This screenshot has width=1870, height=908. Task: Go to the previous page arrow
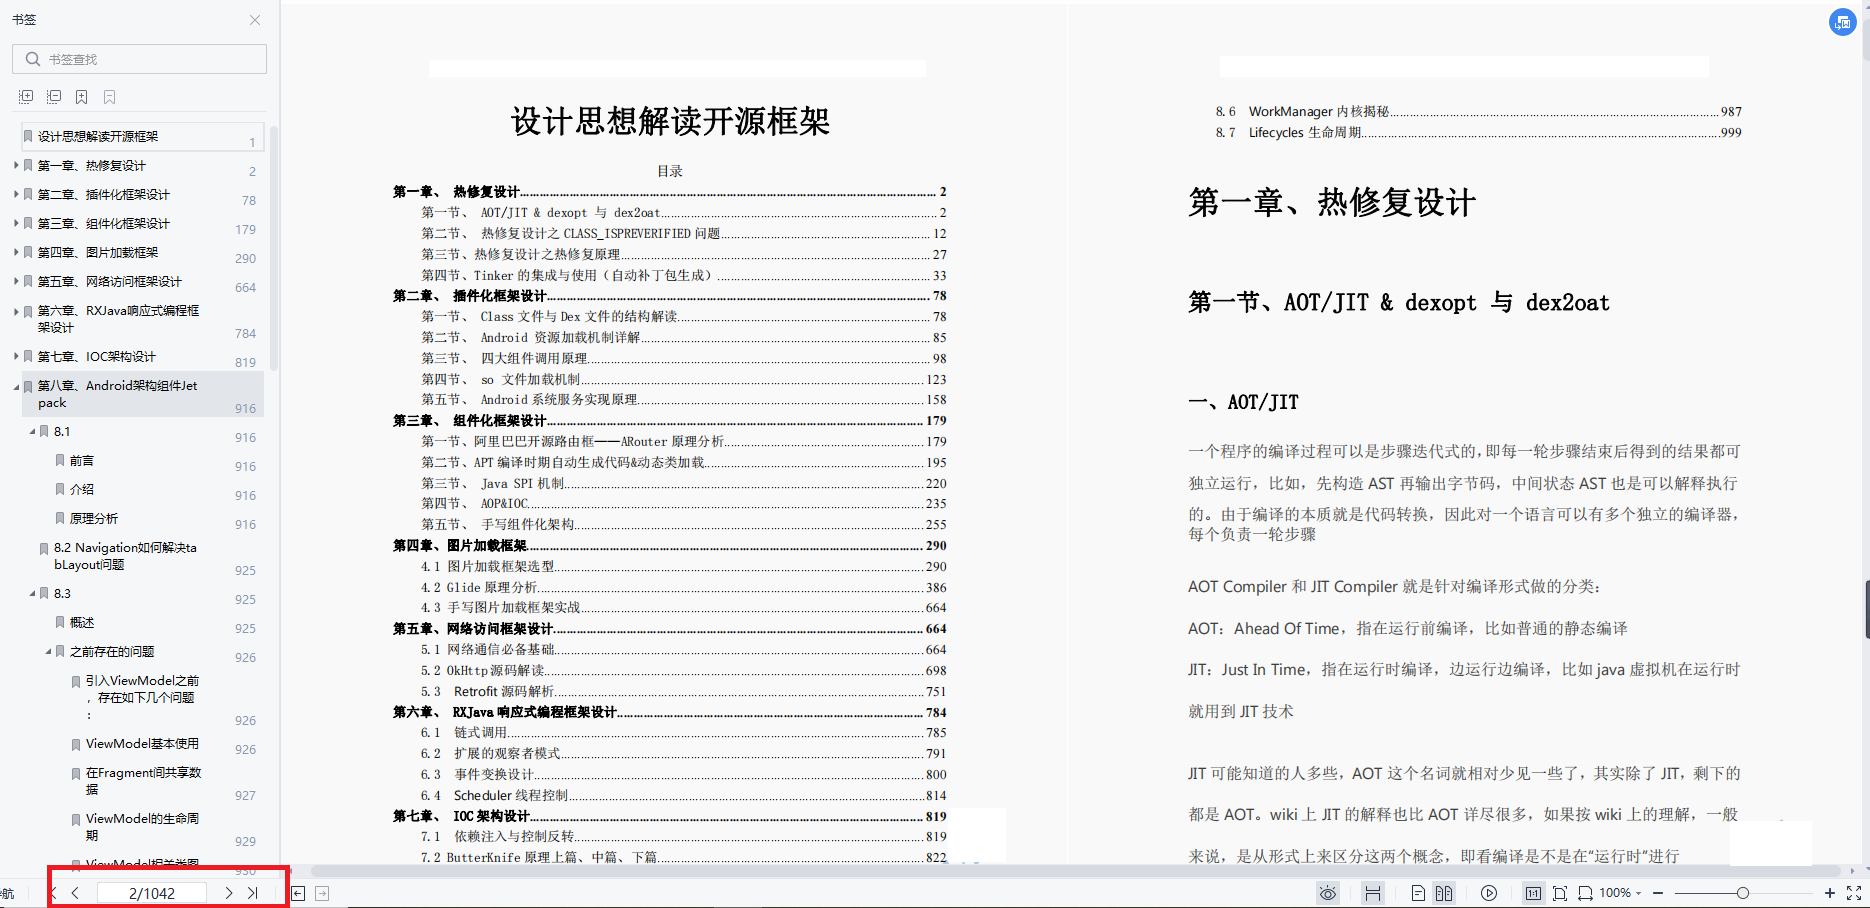[x=75, y=893]
